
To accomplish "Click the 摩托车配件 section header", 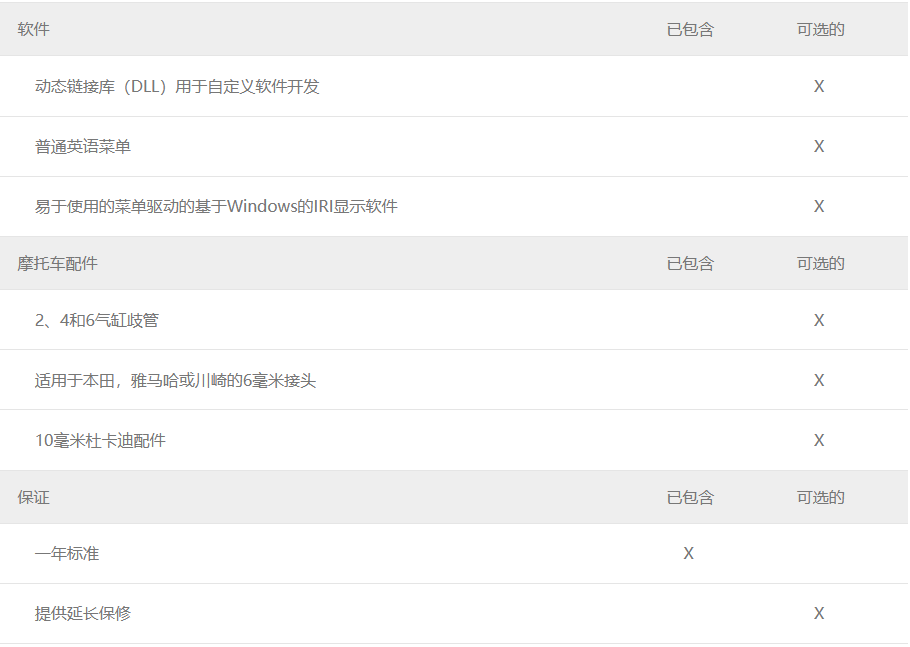I will 57,263.
